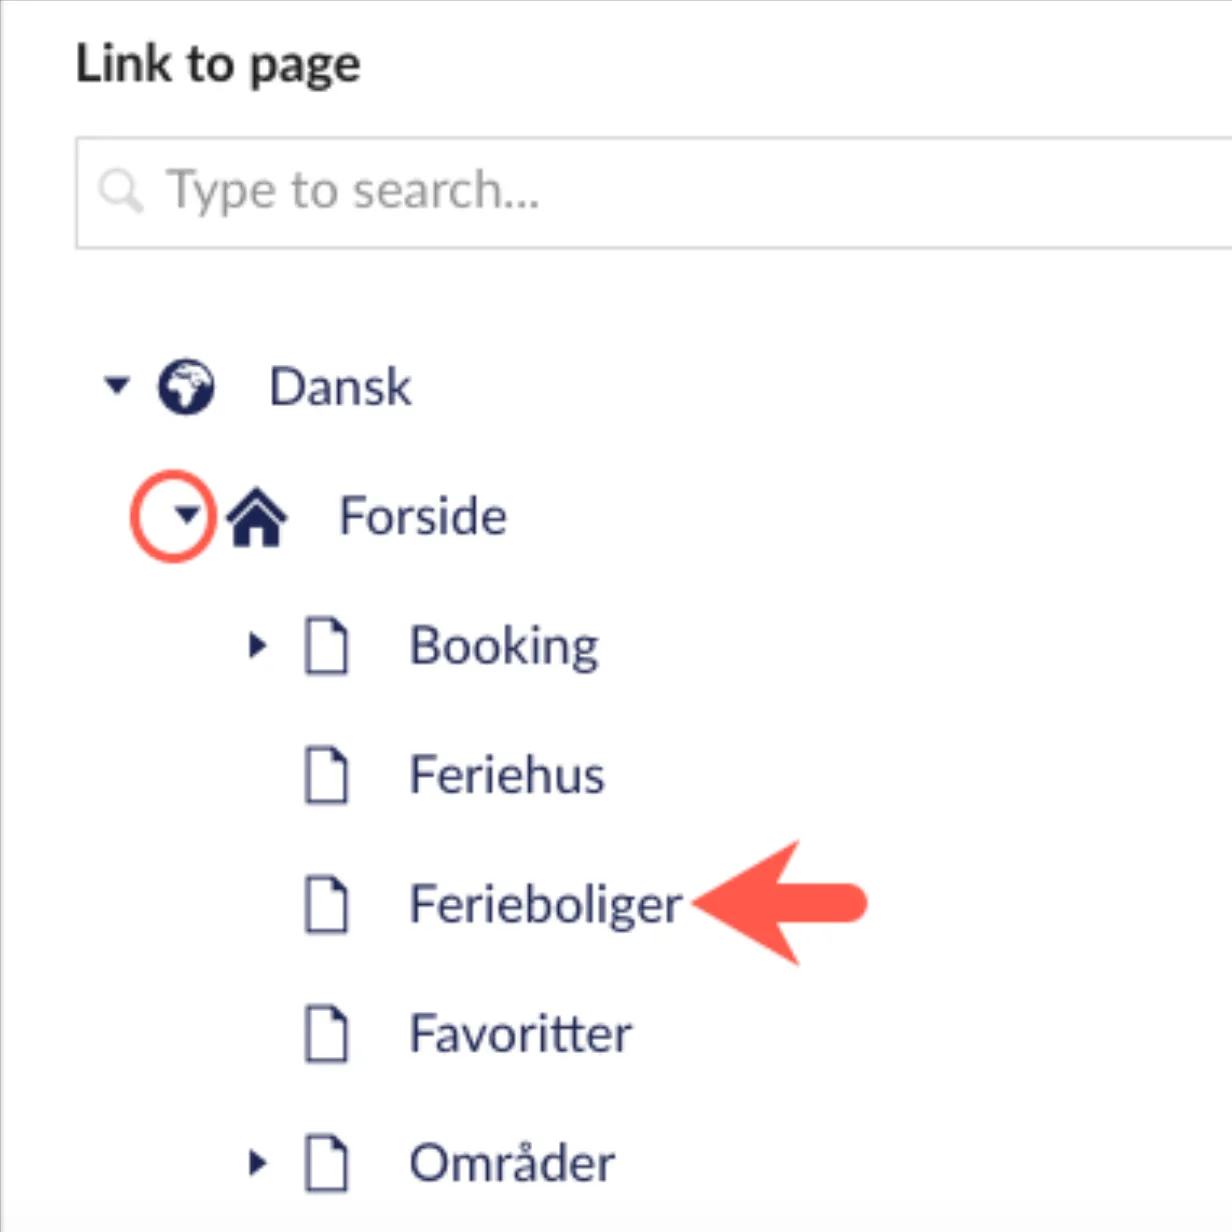Select the Dansk root label

click(x=340, y=387)
